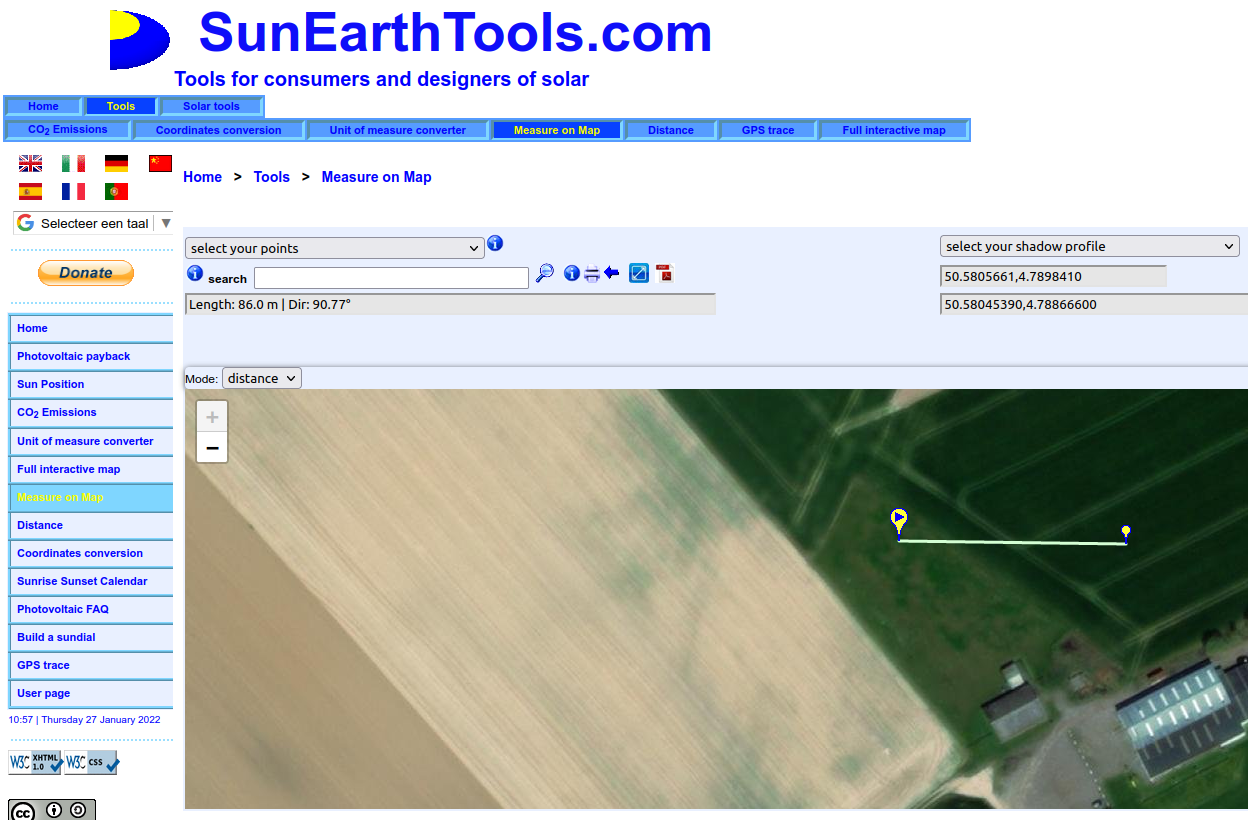Screen dimensions: 1248x820
Task: Open Photovoltaic payback in the sidebar
Action: point(91,356)
